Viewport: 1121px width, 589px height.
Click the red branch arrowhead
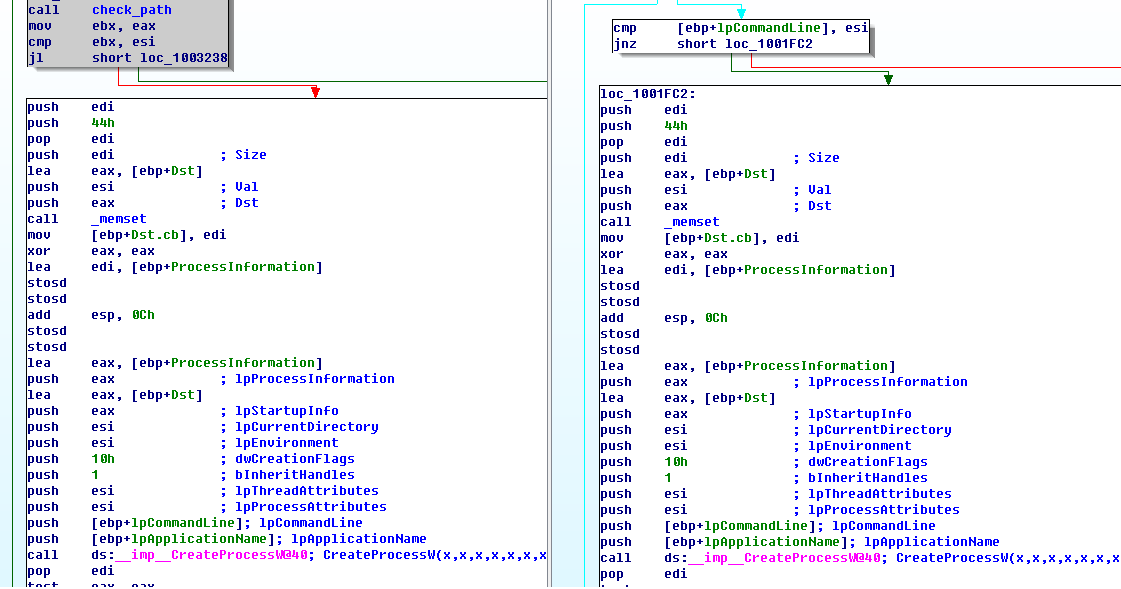pos(315,92)
